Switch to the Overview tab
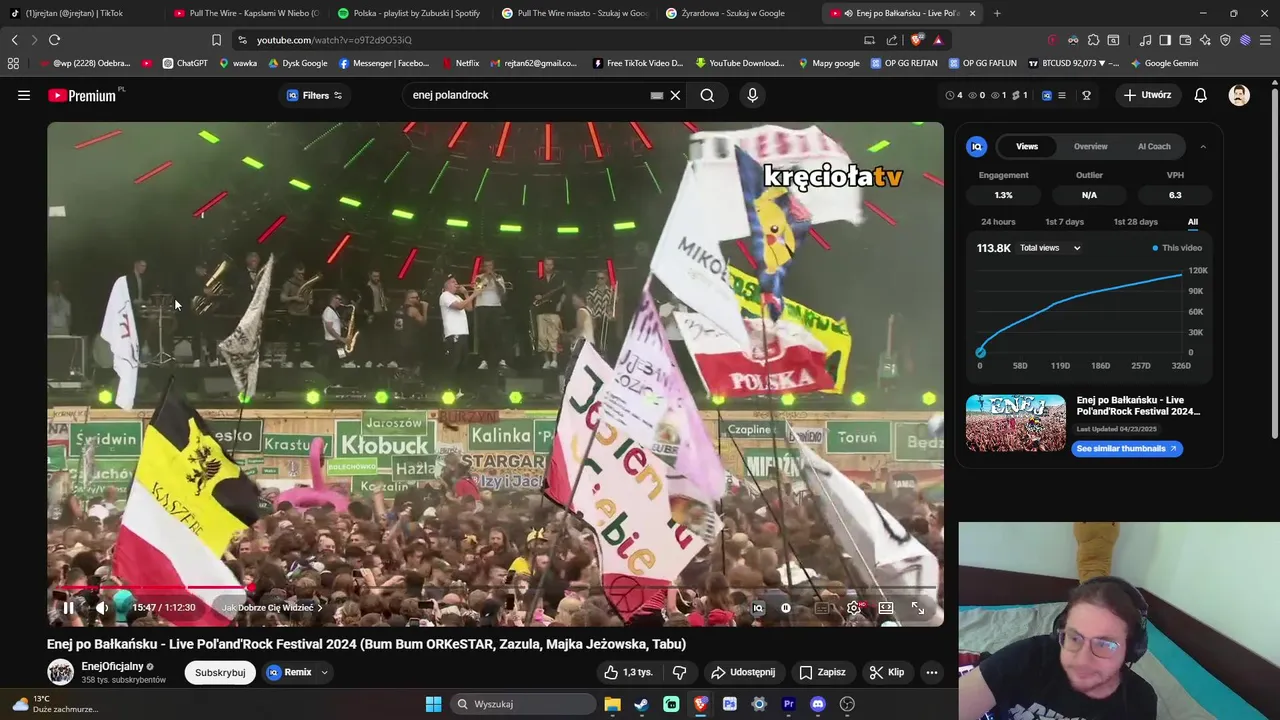Image resolution: width=1280 pixels, height=720 pixels. point(1090,146)
